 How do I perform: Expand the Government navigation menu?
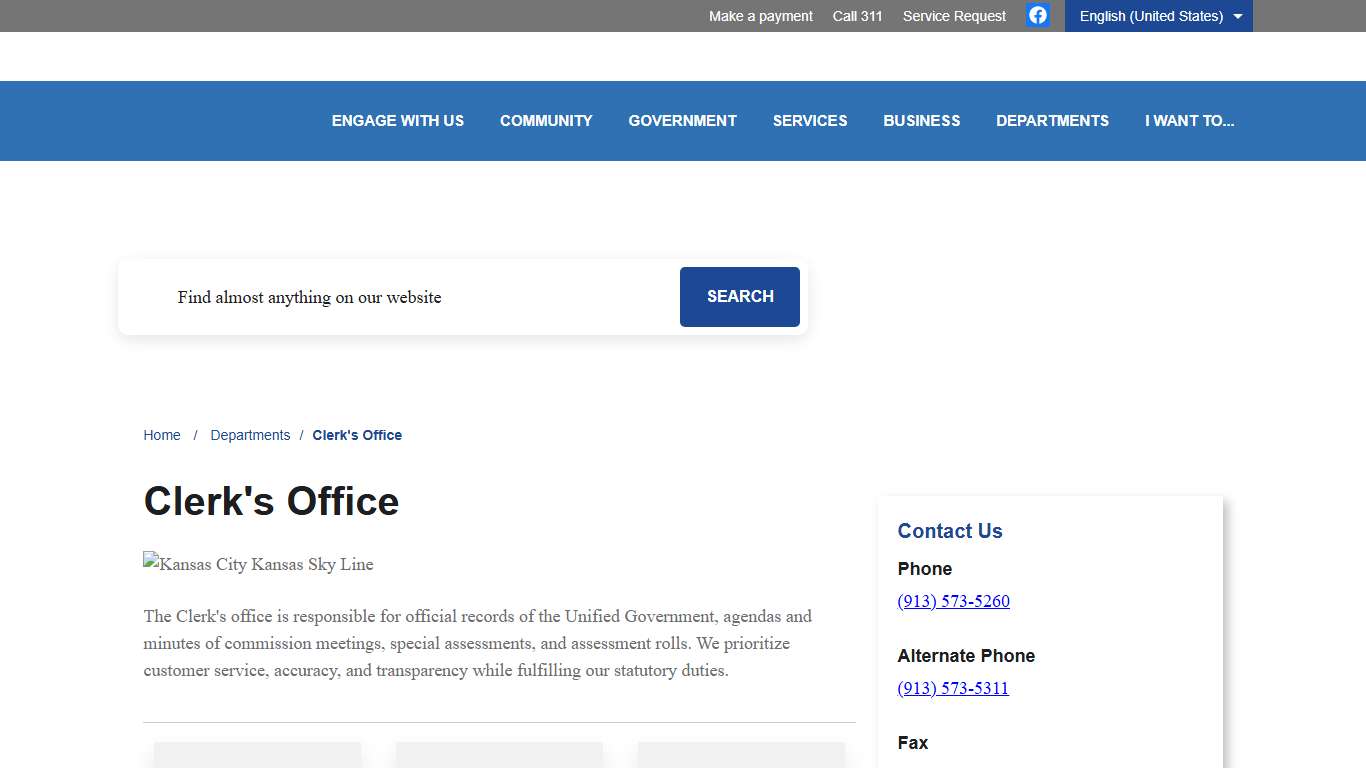pos(682,121)
